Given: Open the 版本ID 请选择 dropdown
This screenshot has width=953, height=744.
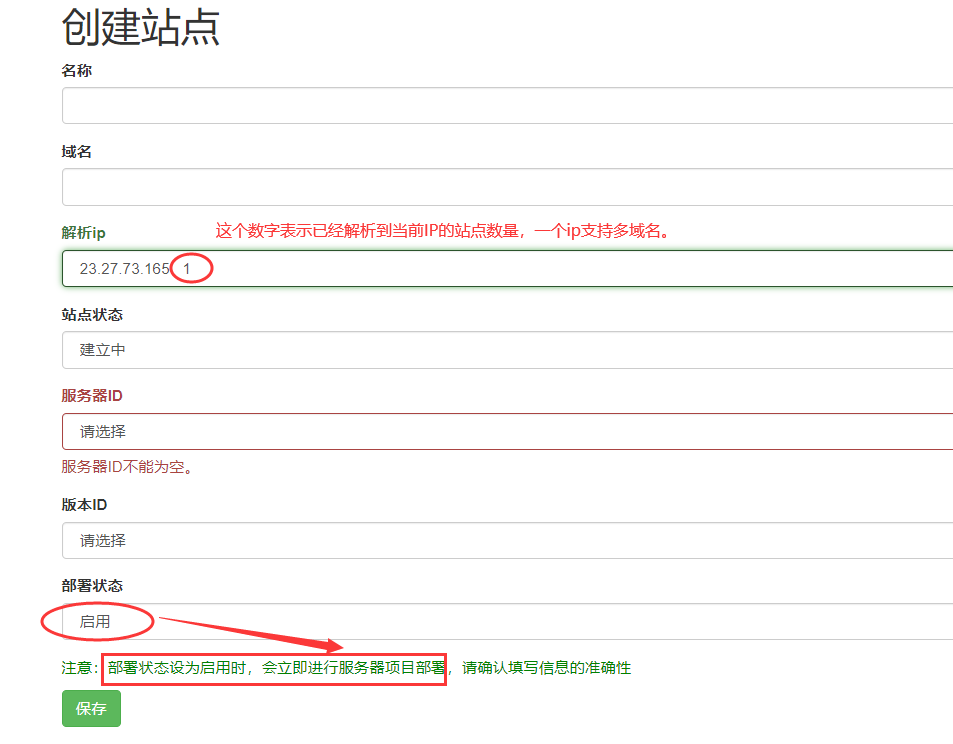Looking at the screenshot, I should (x=507, y=540).
